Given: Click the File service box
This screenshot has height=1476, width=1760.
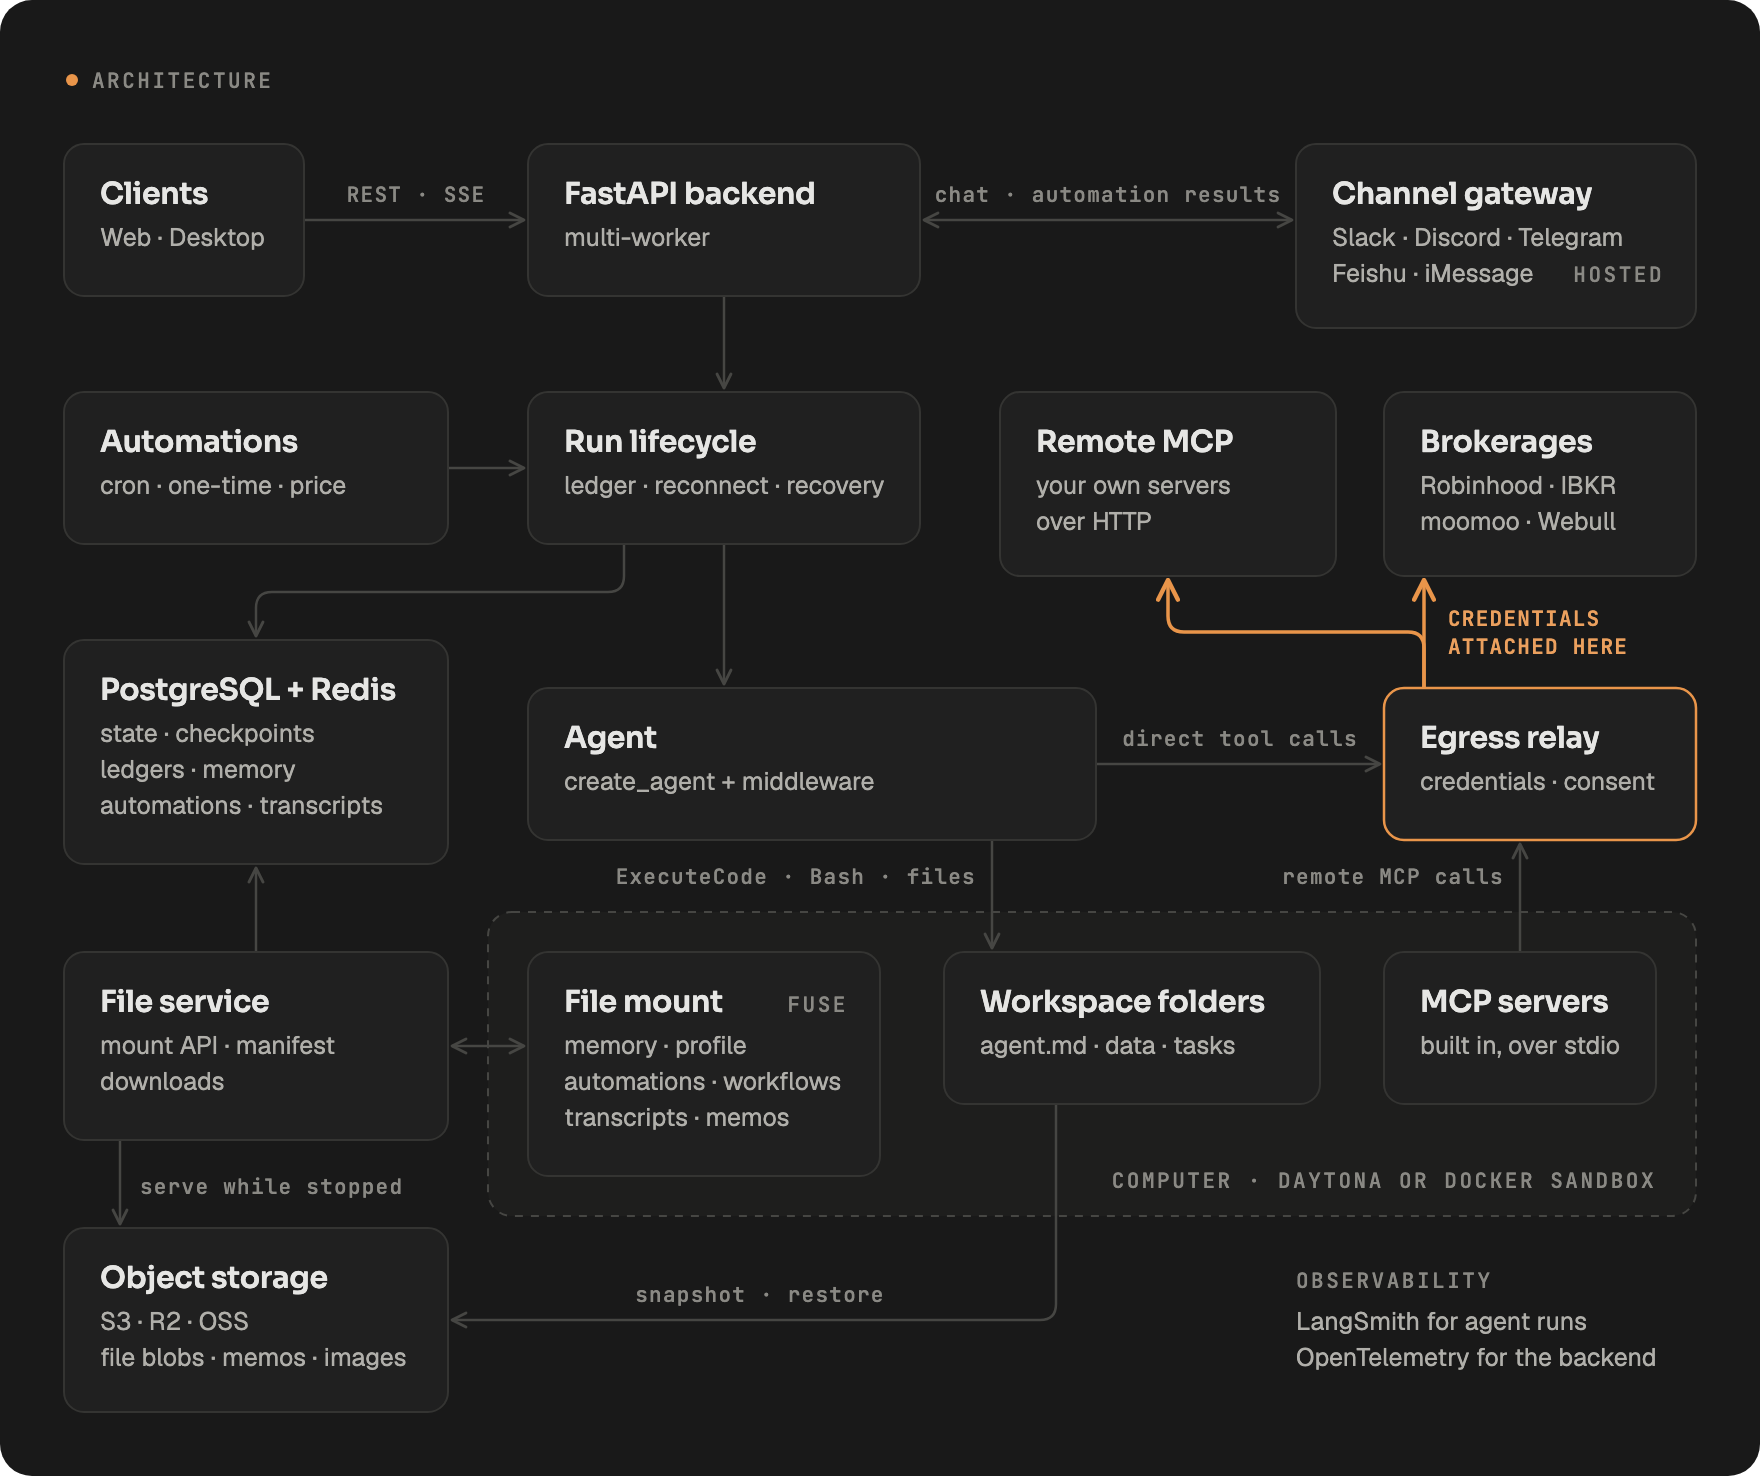Looking at the screenshot, I should tap(256, 1046).
